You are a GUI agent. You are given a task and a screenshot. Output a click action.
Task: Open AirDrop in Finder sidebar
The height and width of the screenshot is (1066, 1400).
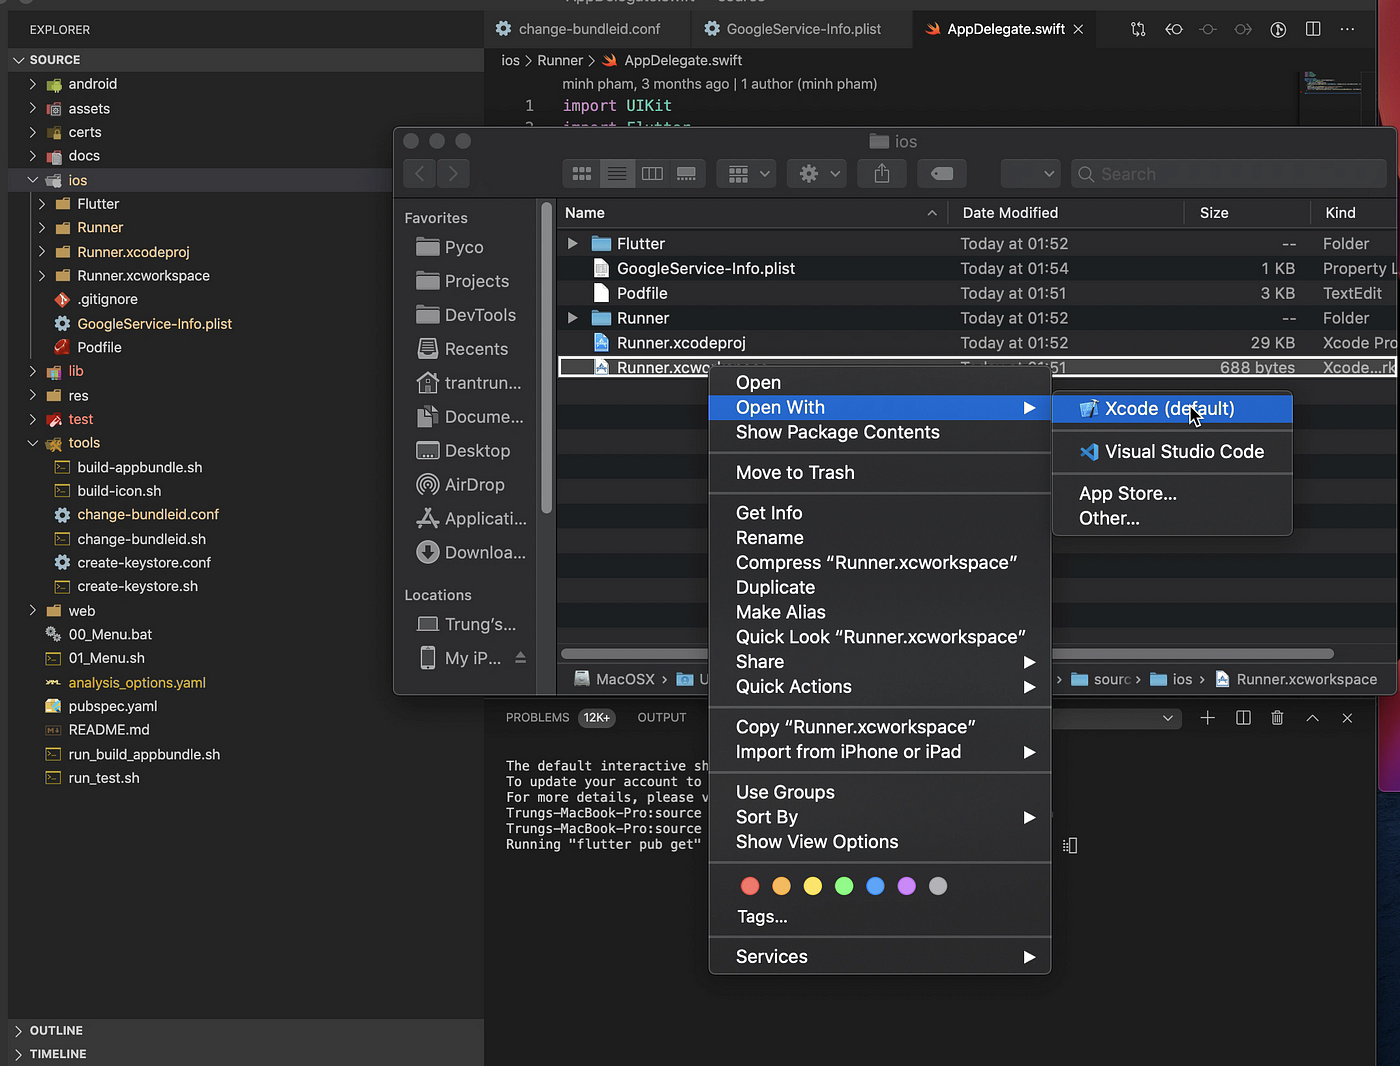click(470, 484)
